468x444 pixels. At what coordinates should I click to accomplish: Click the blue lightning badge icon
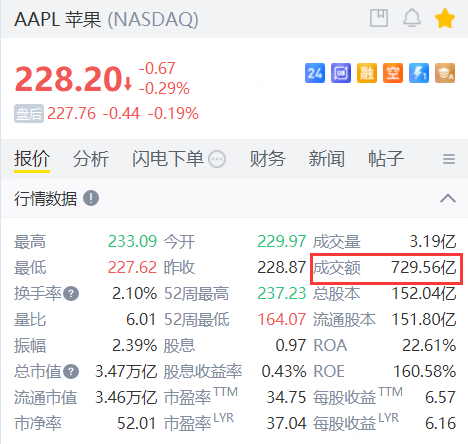tap(419, 73)
